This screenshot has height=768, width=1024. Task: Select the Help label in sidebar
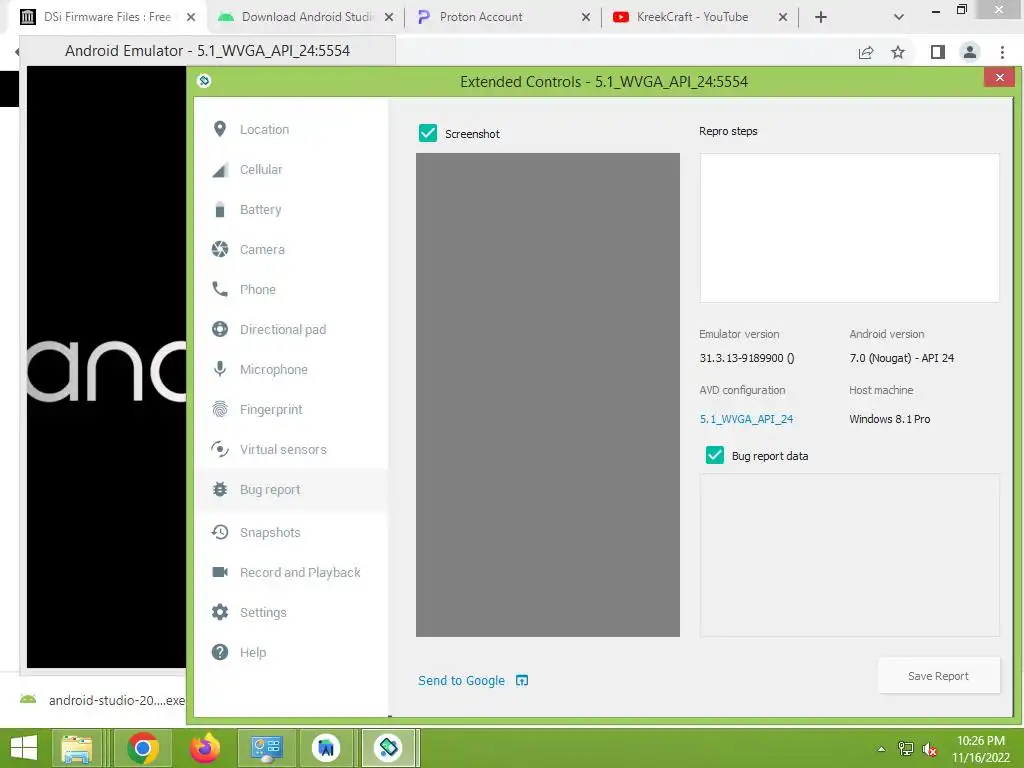coord(253,652)
